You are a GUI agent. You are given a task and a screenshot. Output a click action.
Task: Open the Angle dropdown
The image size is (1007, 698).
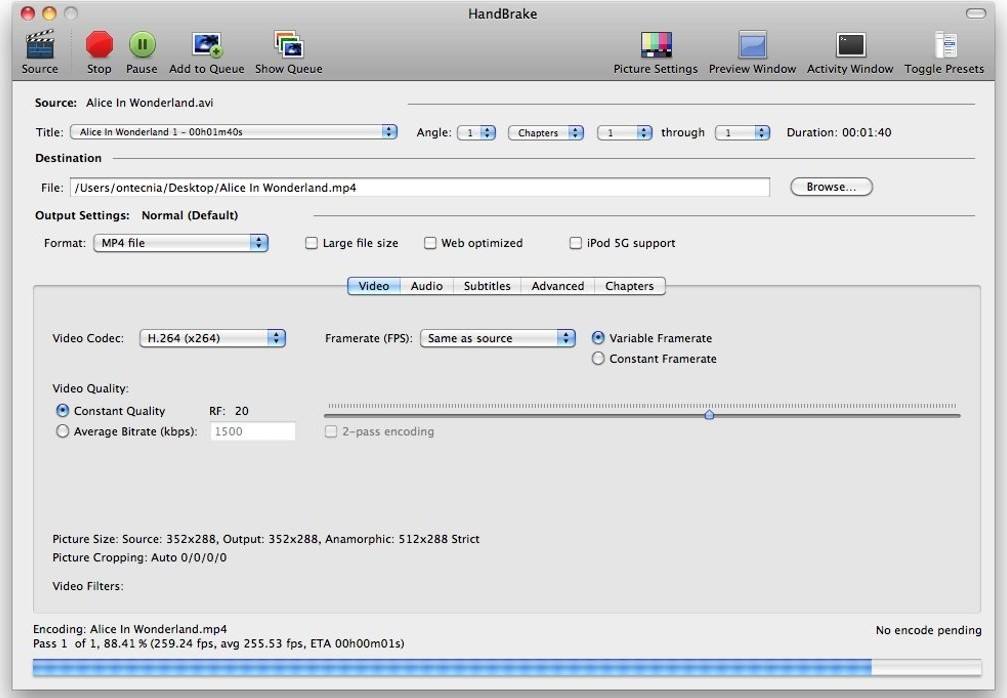(476, 132)
